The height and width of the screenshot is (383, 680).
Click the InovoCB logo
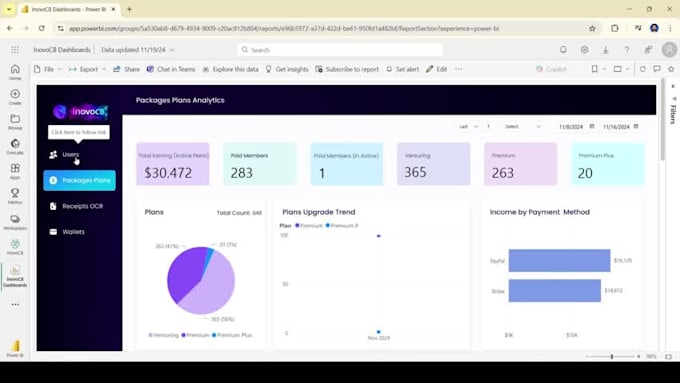pos(80,111)
